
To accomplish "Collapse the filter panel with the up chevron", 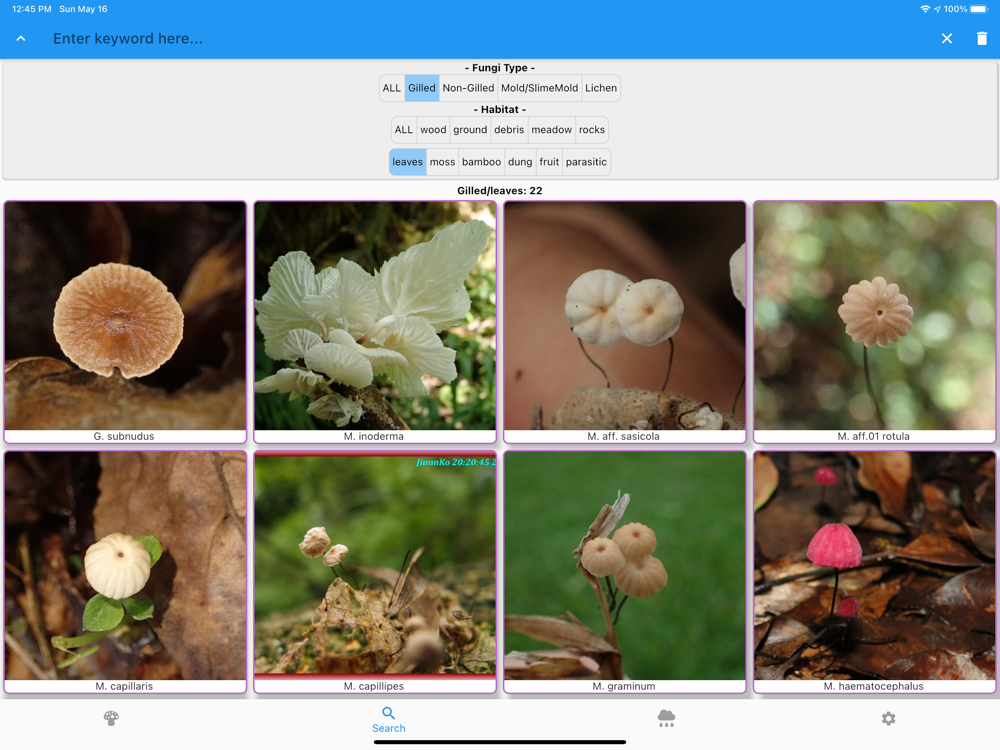I will (x=21, y=39).
